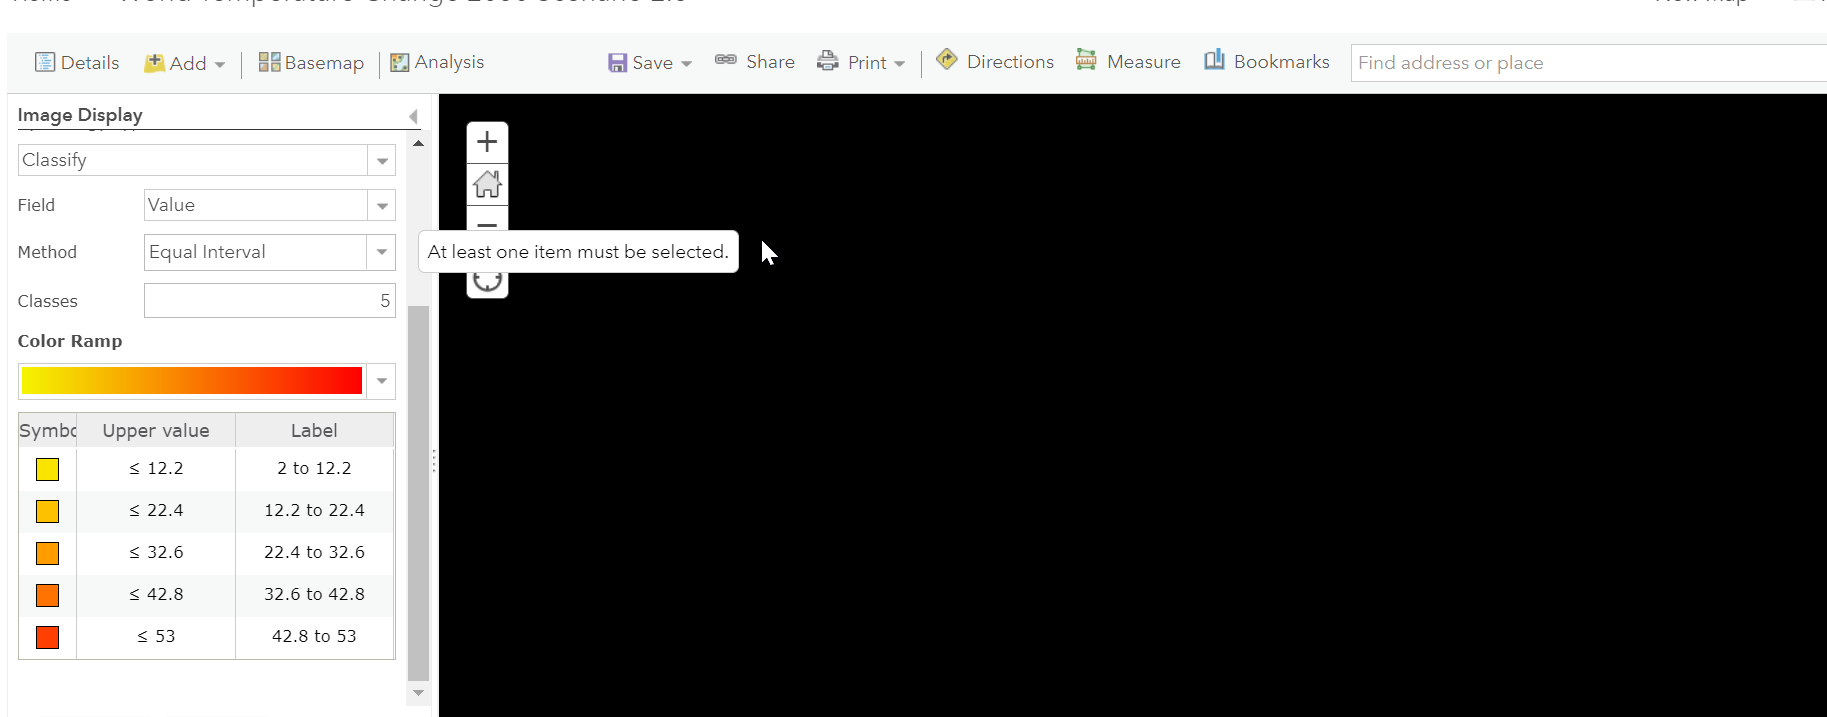
Task: Click upper value ≤ 32.6 cell
Action: click(156, 552)
